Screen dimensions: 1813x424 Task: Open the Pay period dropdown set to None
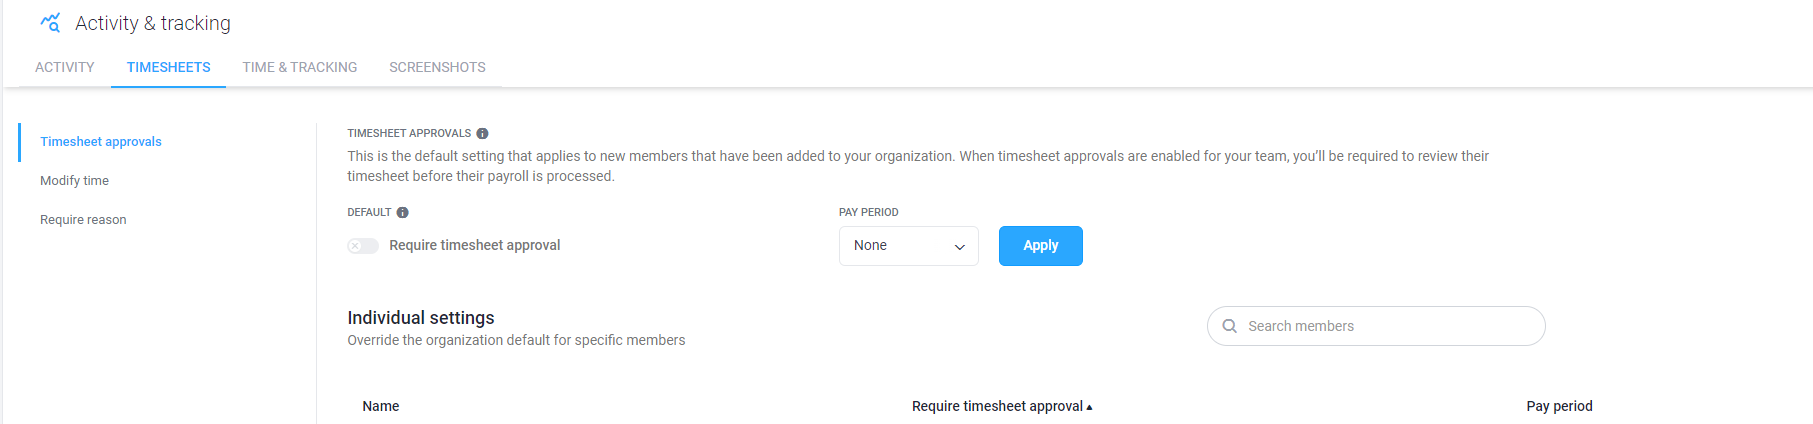point(908,246)
